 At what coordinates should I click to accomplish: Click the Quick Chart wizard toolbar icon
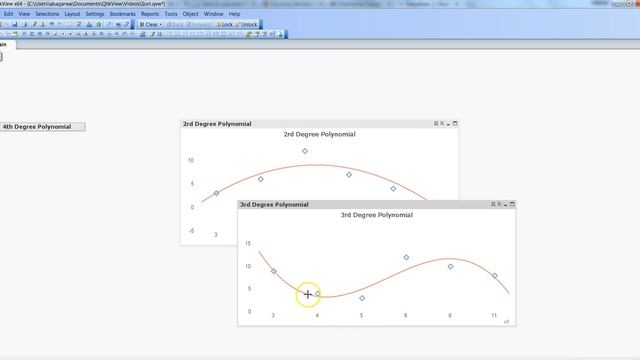click(x=89, y=24)
